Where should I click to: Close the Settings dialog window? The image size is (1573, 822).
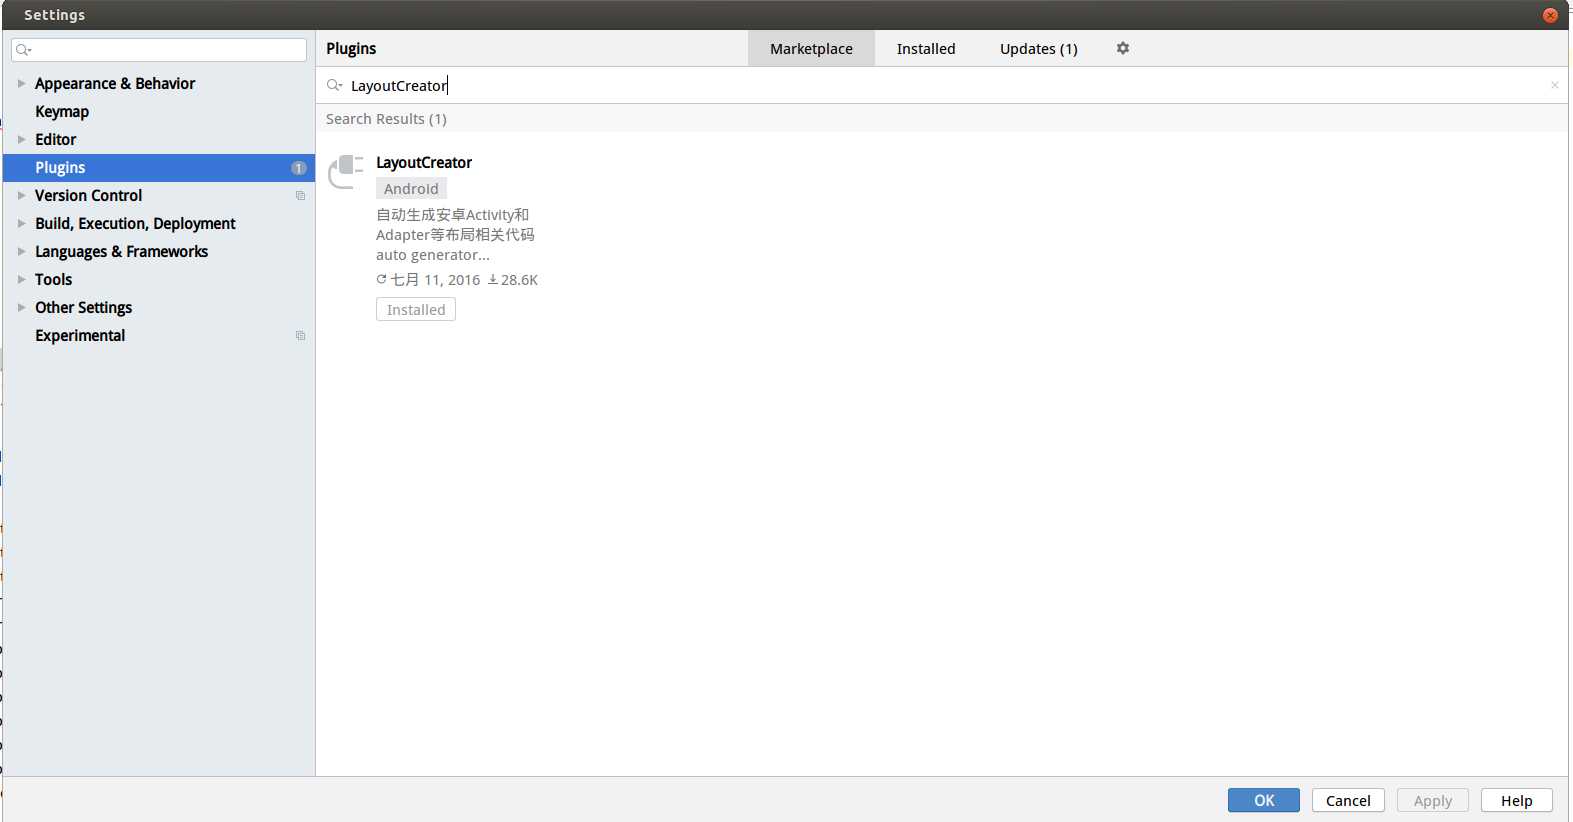click(1550, 15)
